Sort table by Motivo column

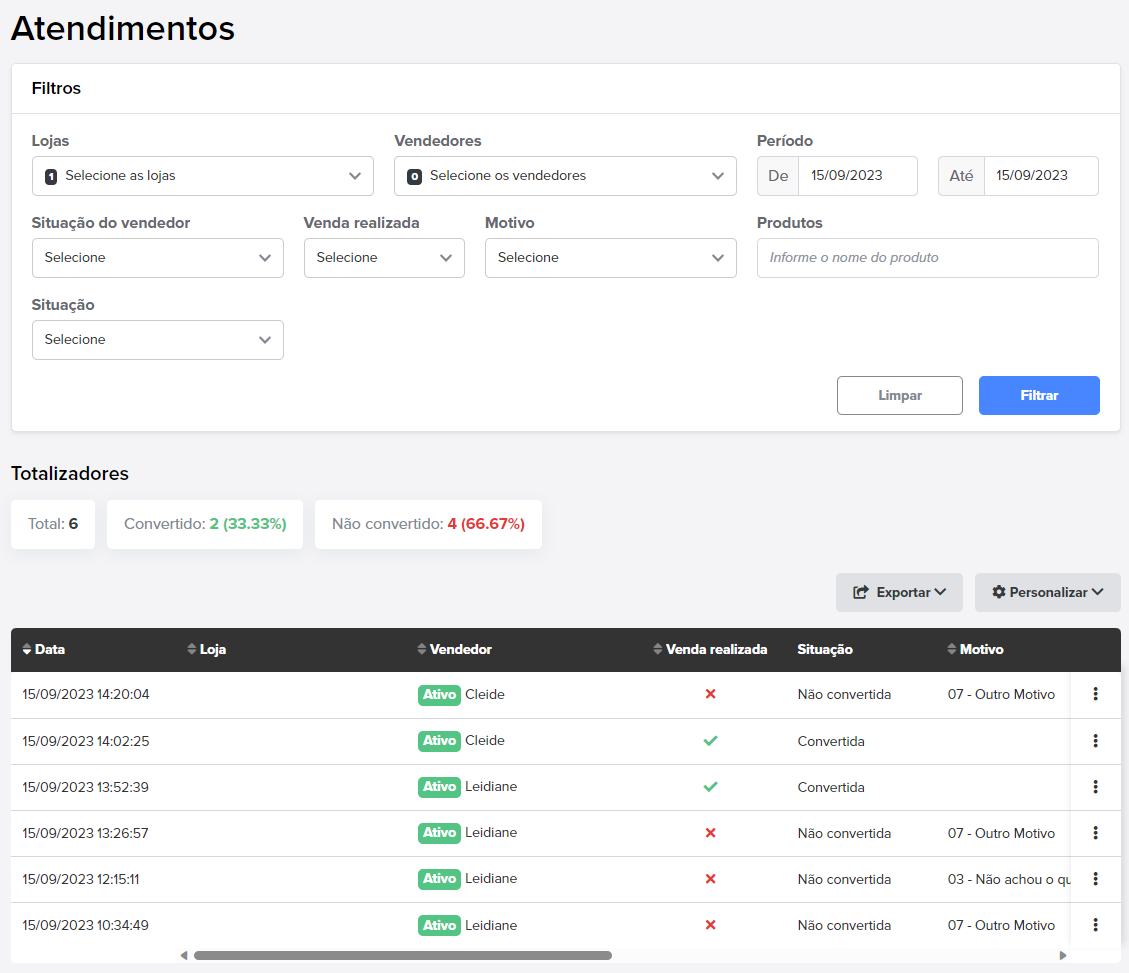(975, 649)
